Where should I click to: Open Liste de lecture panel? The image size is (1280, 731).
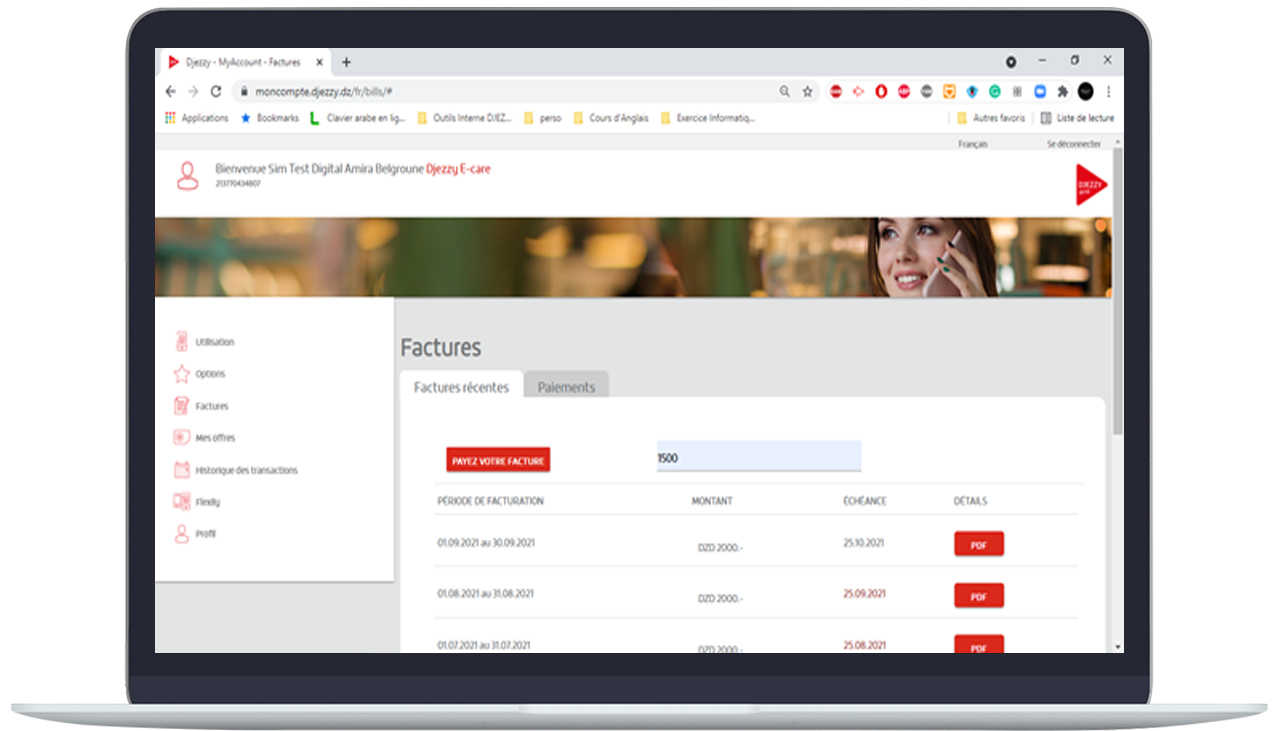(1077, 118)
